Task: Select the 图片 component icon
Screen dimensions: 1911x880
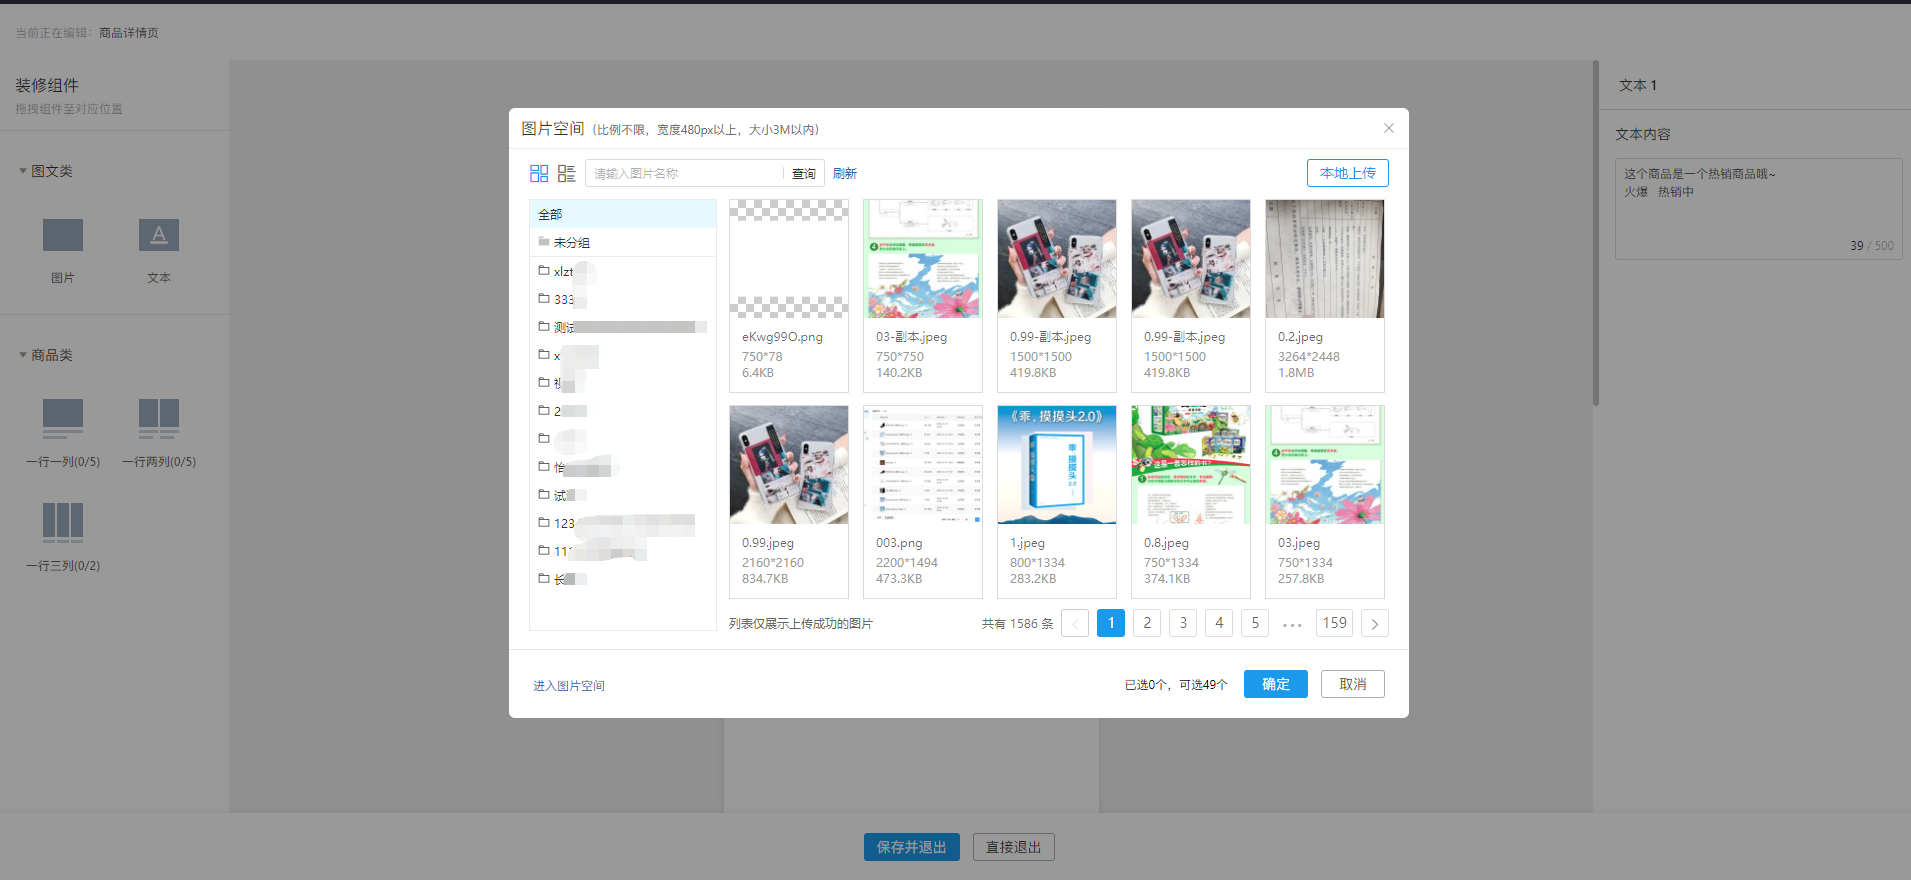Action: point(63,235)
